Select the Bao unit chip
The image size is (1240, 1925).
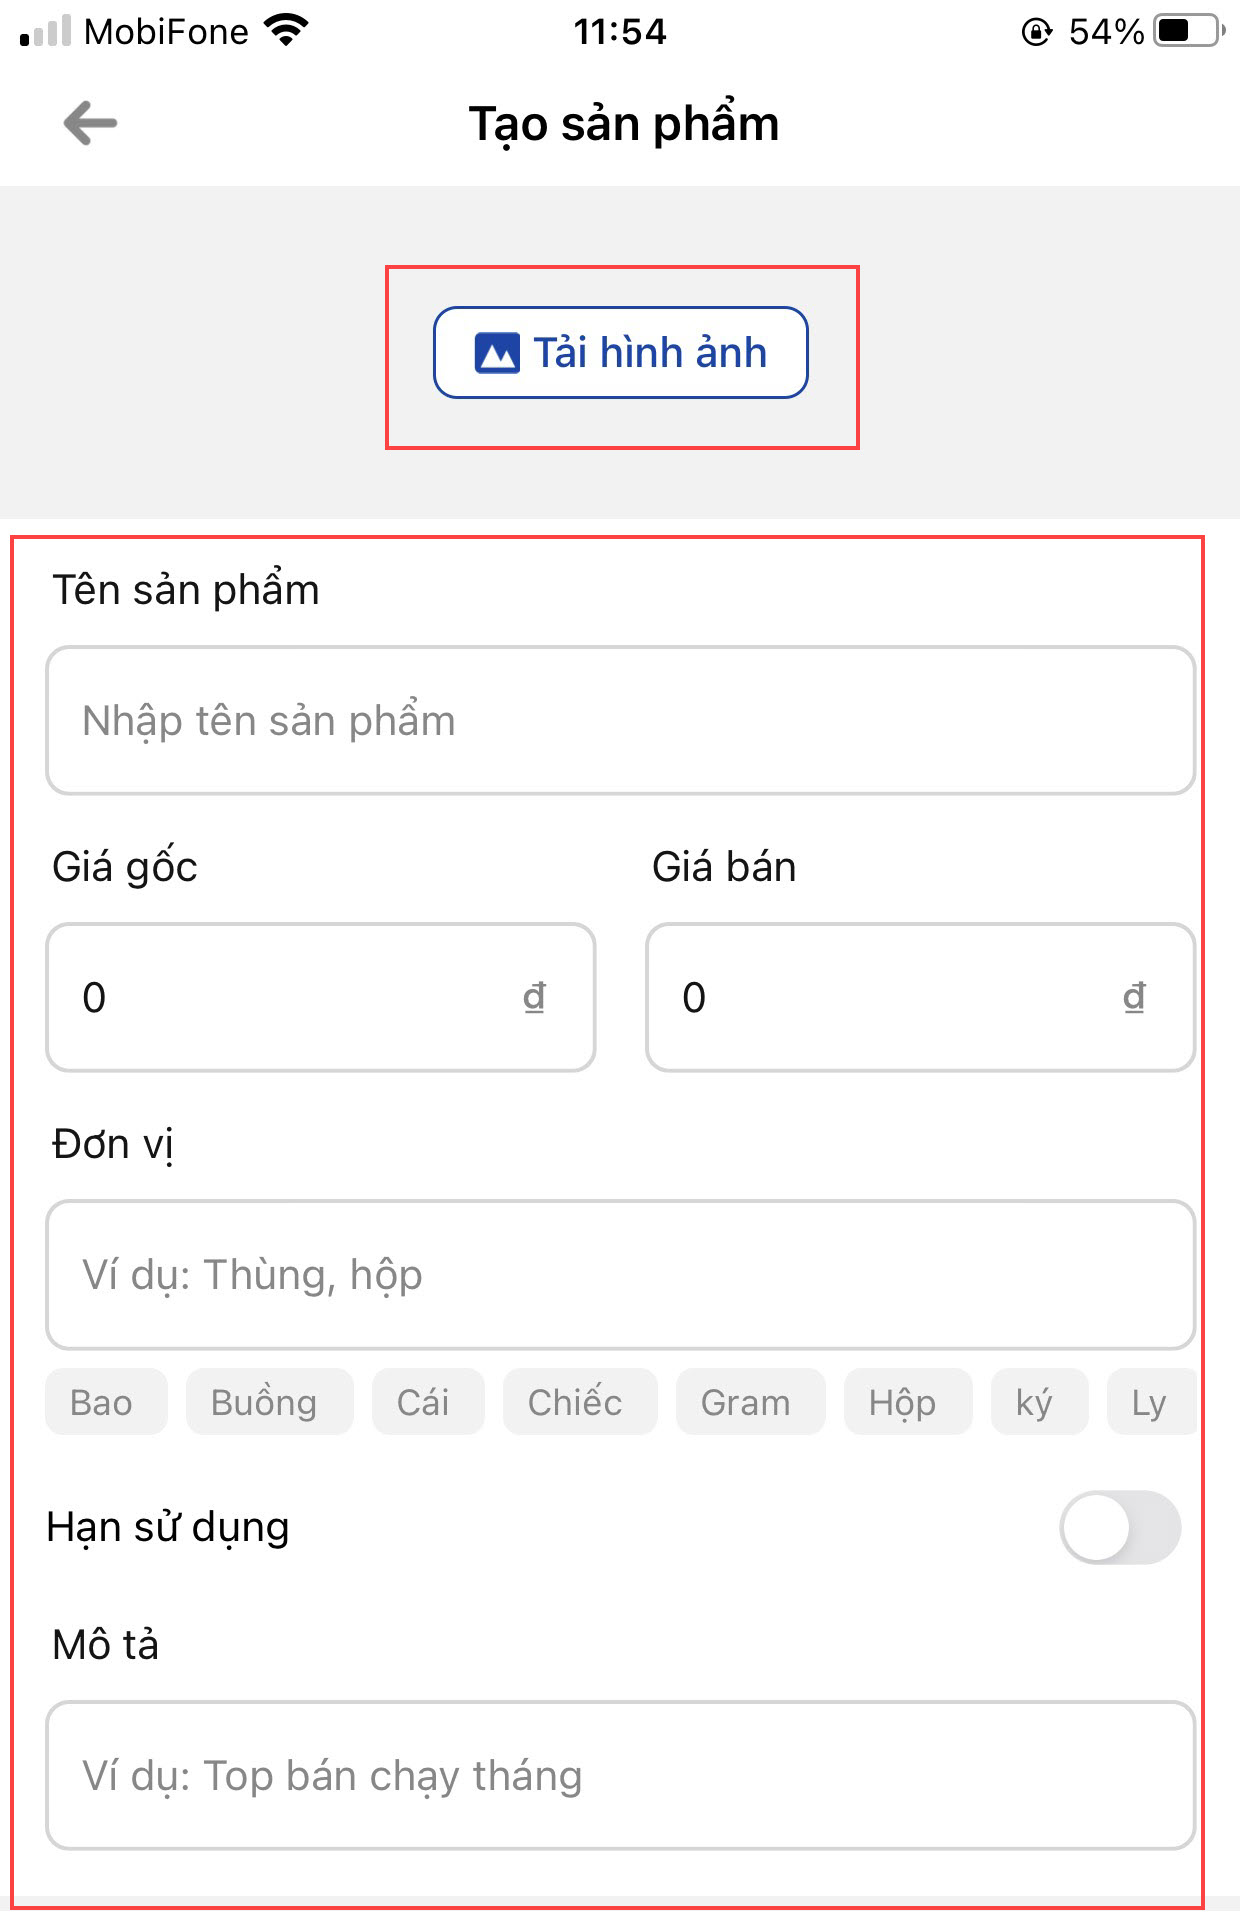tap(102, 1402)
